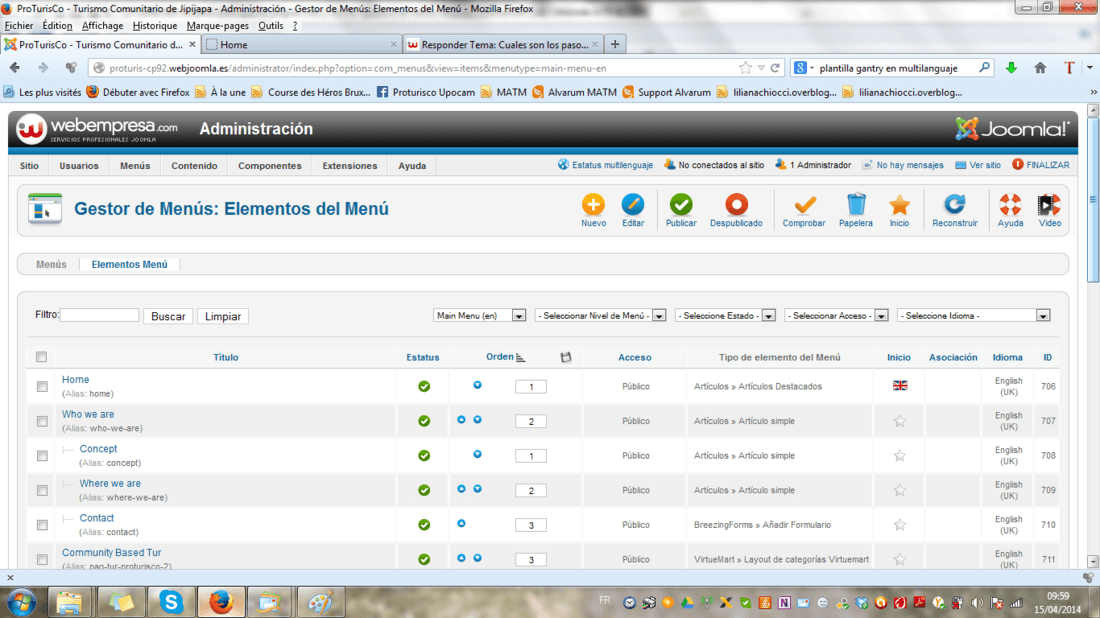Expand the bookmarks toolbar overflow chevron
The image size is (1100, 618).
[x=1092, y=92]
